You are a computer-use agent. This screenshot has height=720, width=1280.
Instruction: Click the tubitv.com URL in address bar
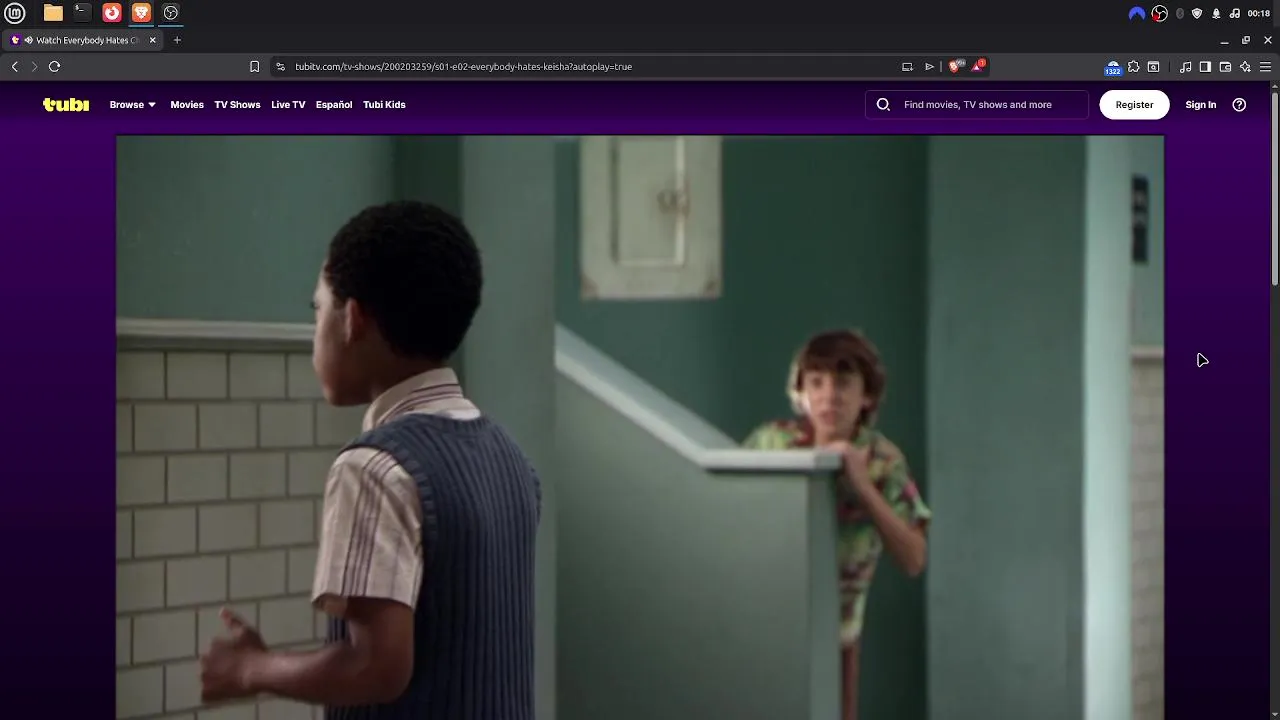(463, 67)
